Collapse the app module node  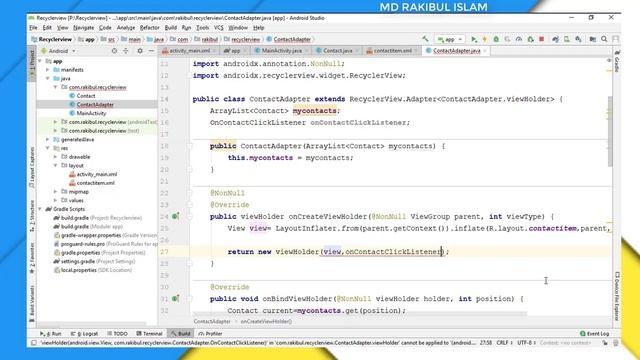click(x=40, y=61)
